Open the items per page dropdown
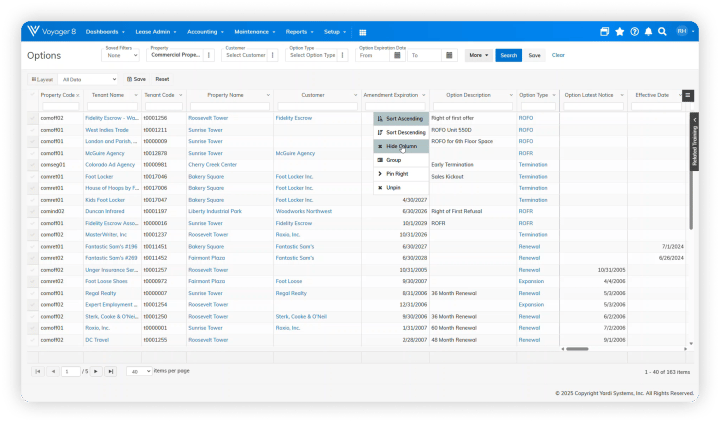The height and width of the screenshot is (423, 720). (139, 371)
